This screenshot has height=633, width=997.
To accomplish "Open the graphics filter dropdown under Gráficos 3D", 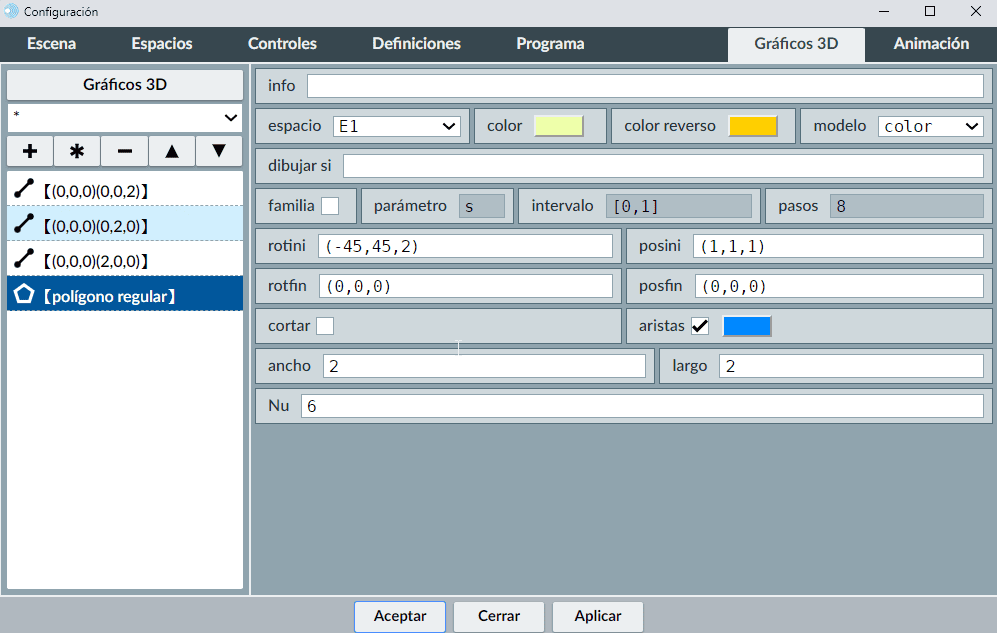I will click(x=125, y=117).
